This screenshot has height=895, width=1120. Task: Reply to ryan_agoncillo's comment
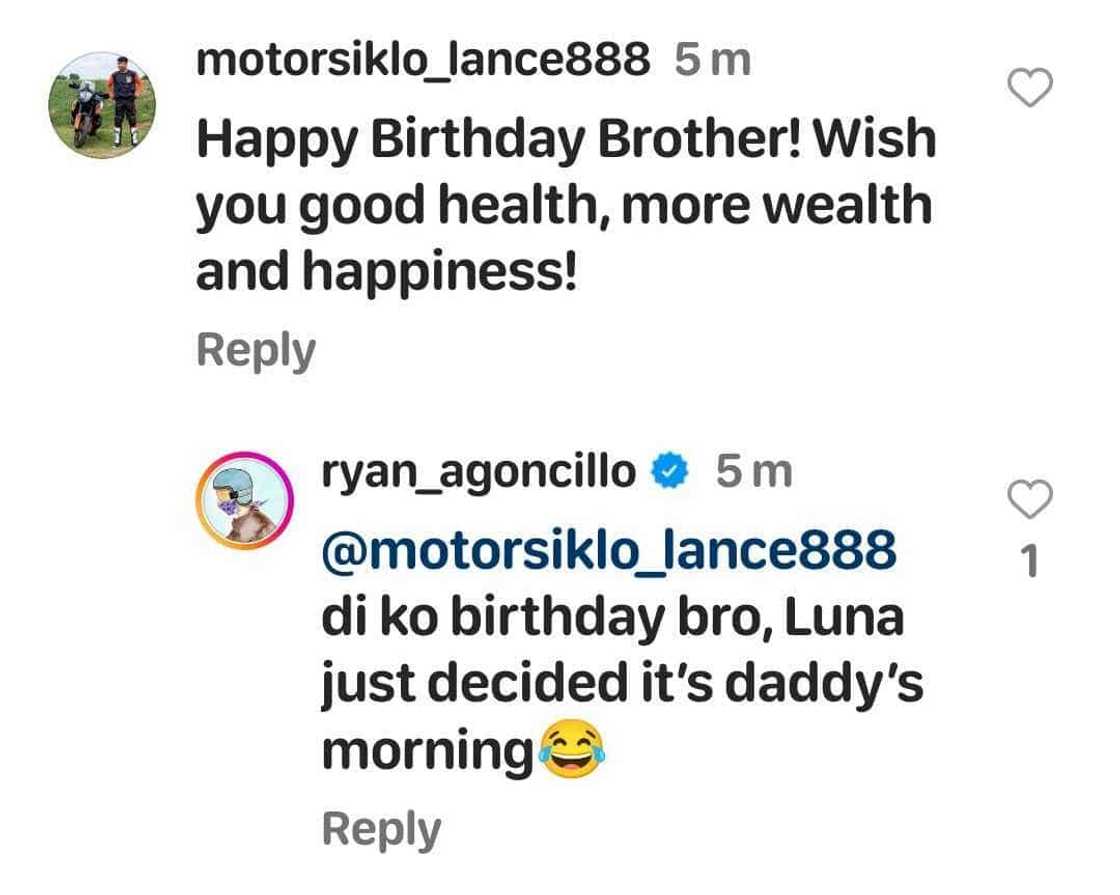coord(381,831)
